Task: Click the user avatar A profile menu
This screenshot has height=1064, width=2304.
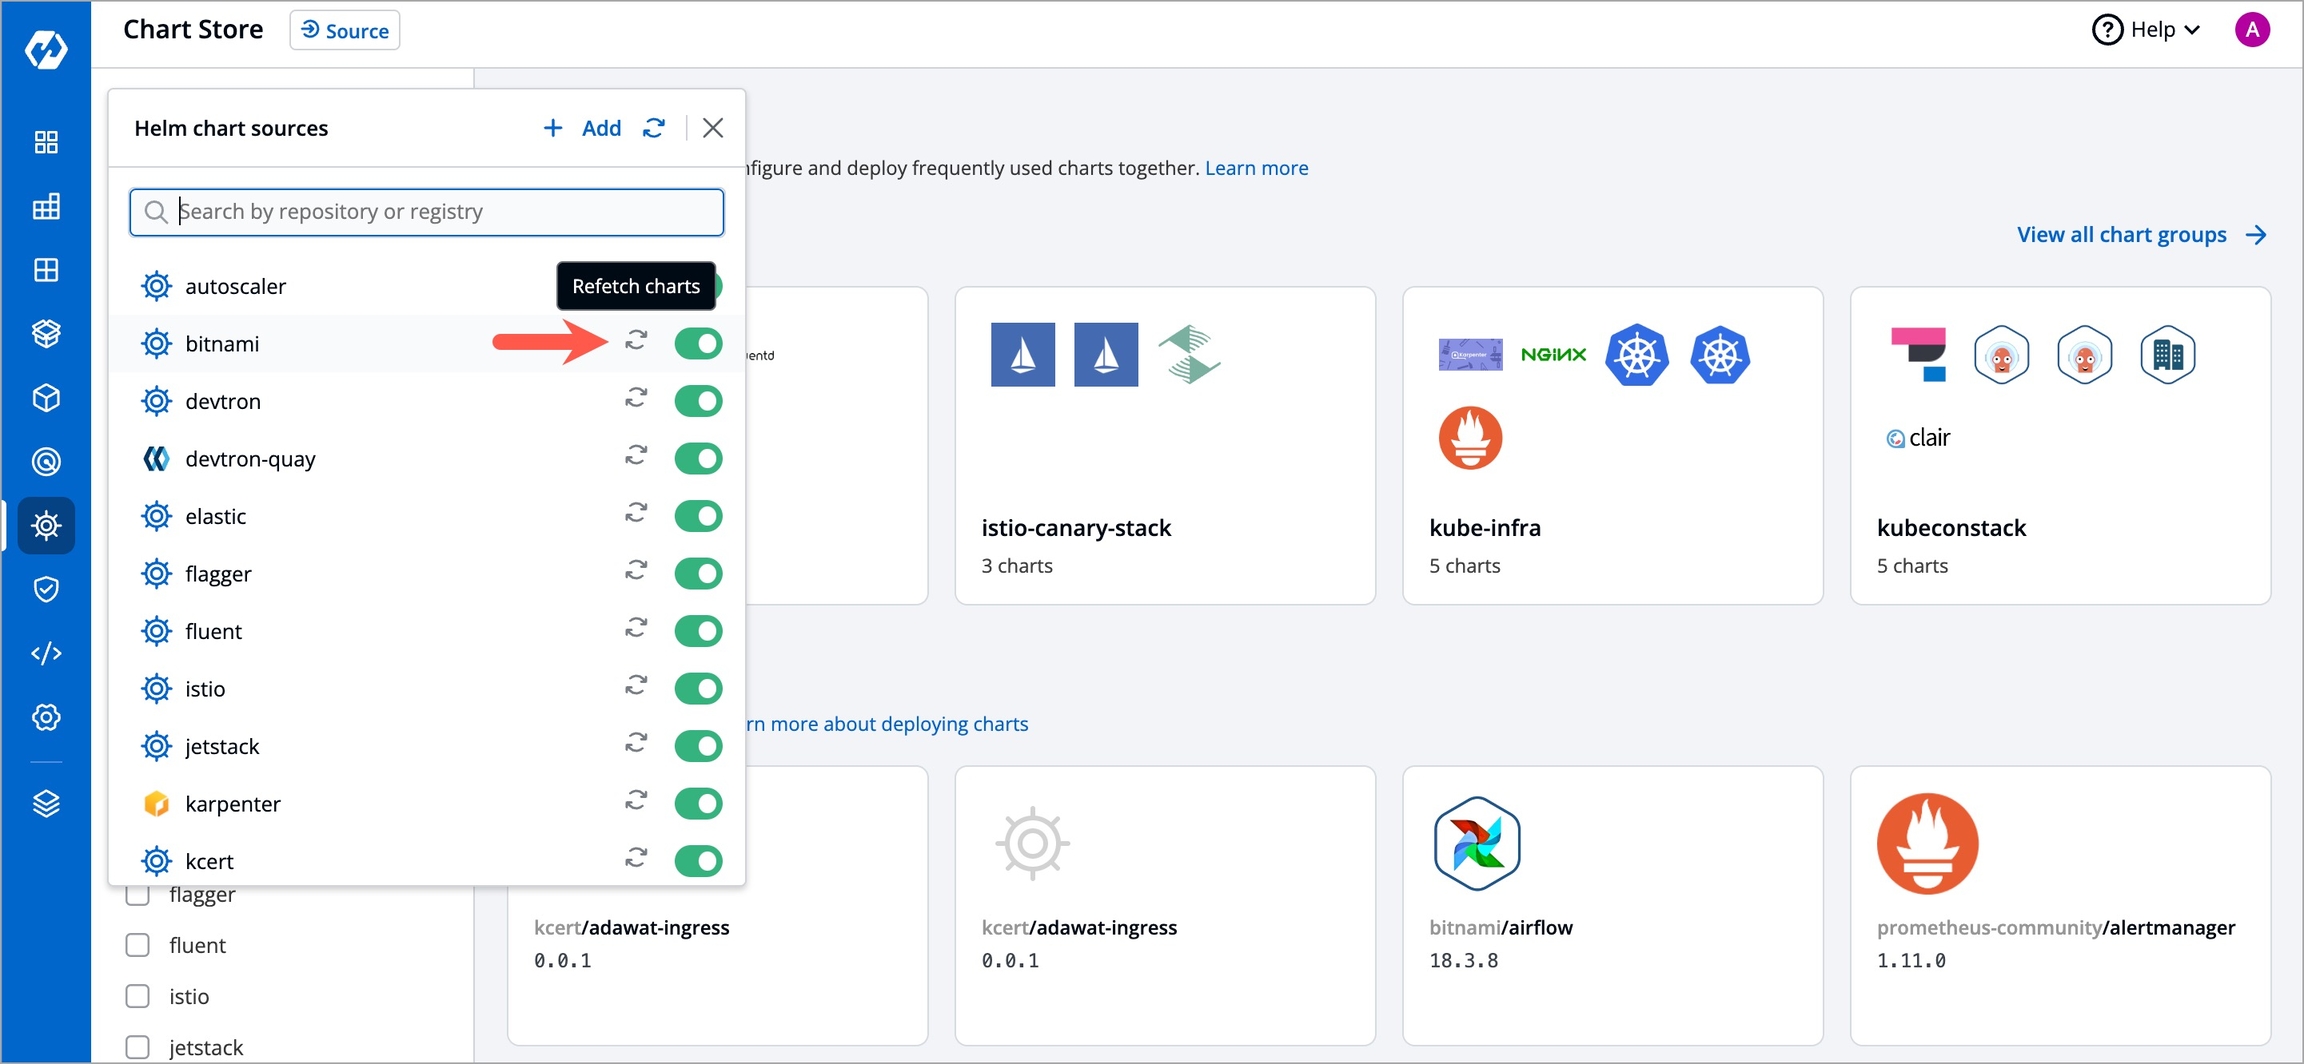Action: tap(2252, 30)
